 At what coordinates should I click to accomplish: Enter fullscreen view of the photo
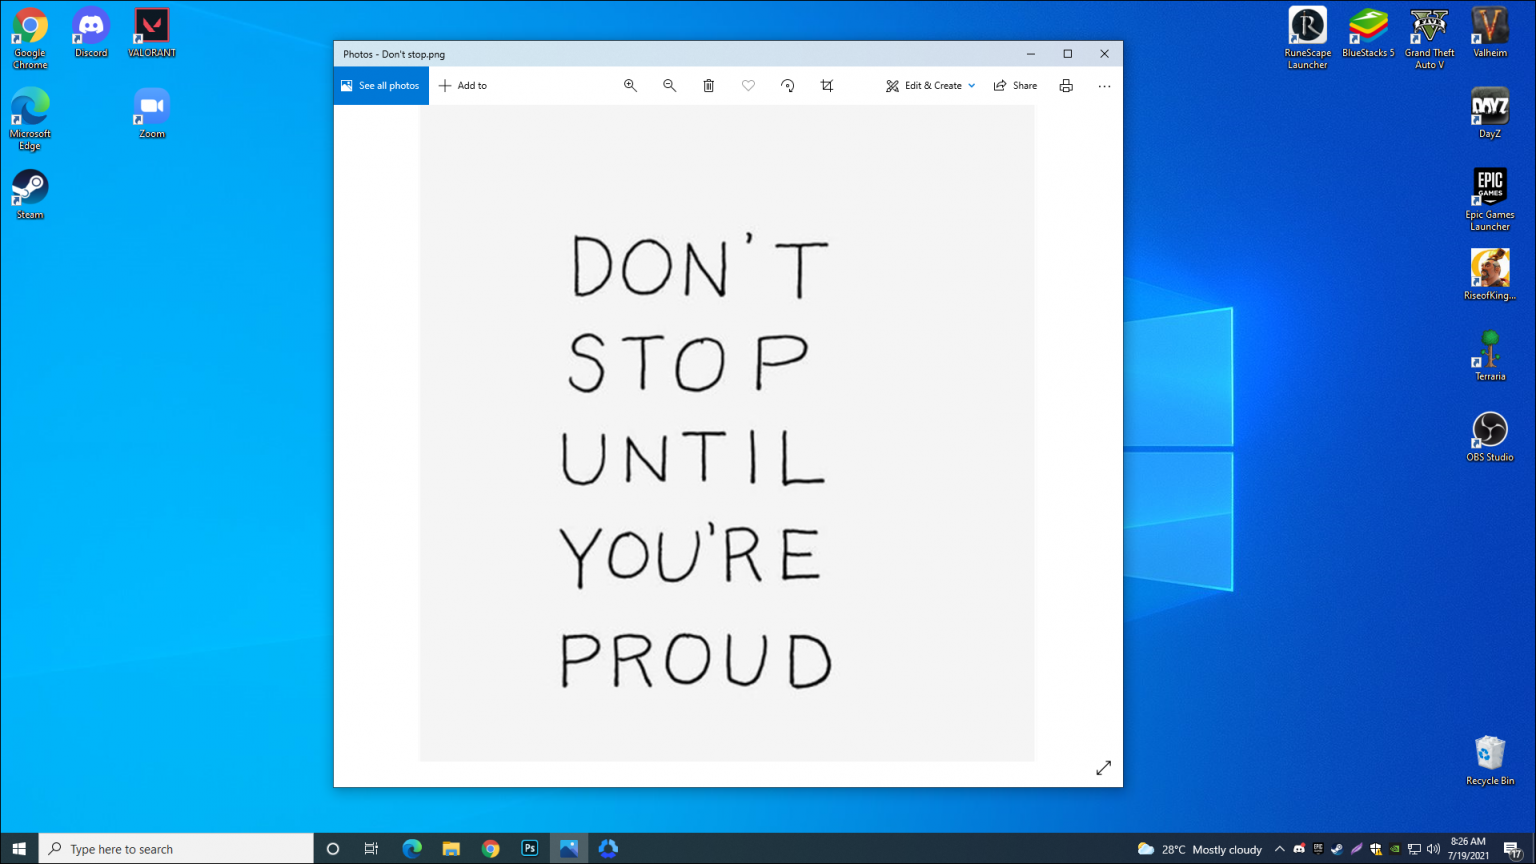(x=1103, y=767)
